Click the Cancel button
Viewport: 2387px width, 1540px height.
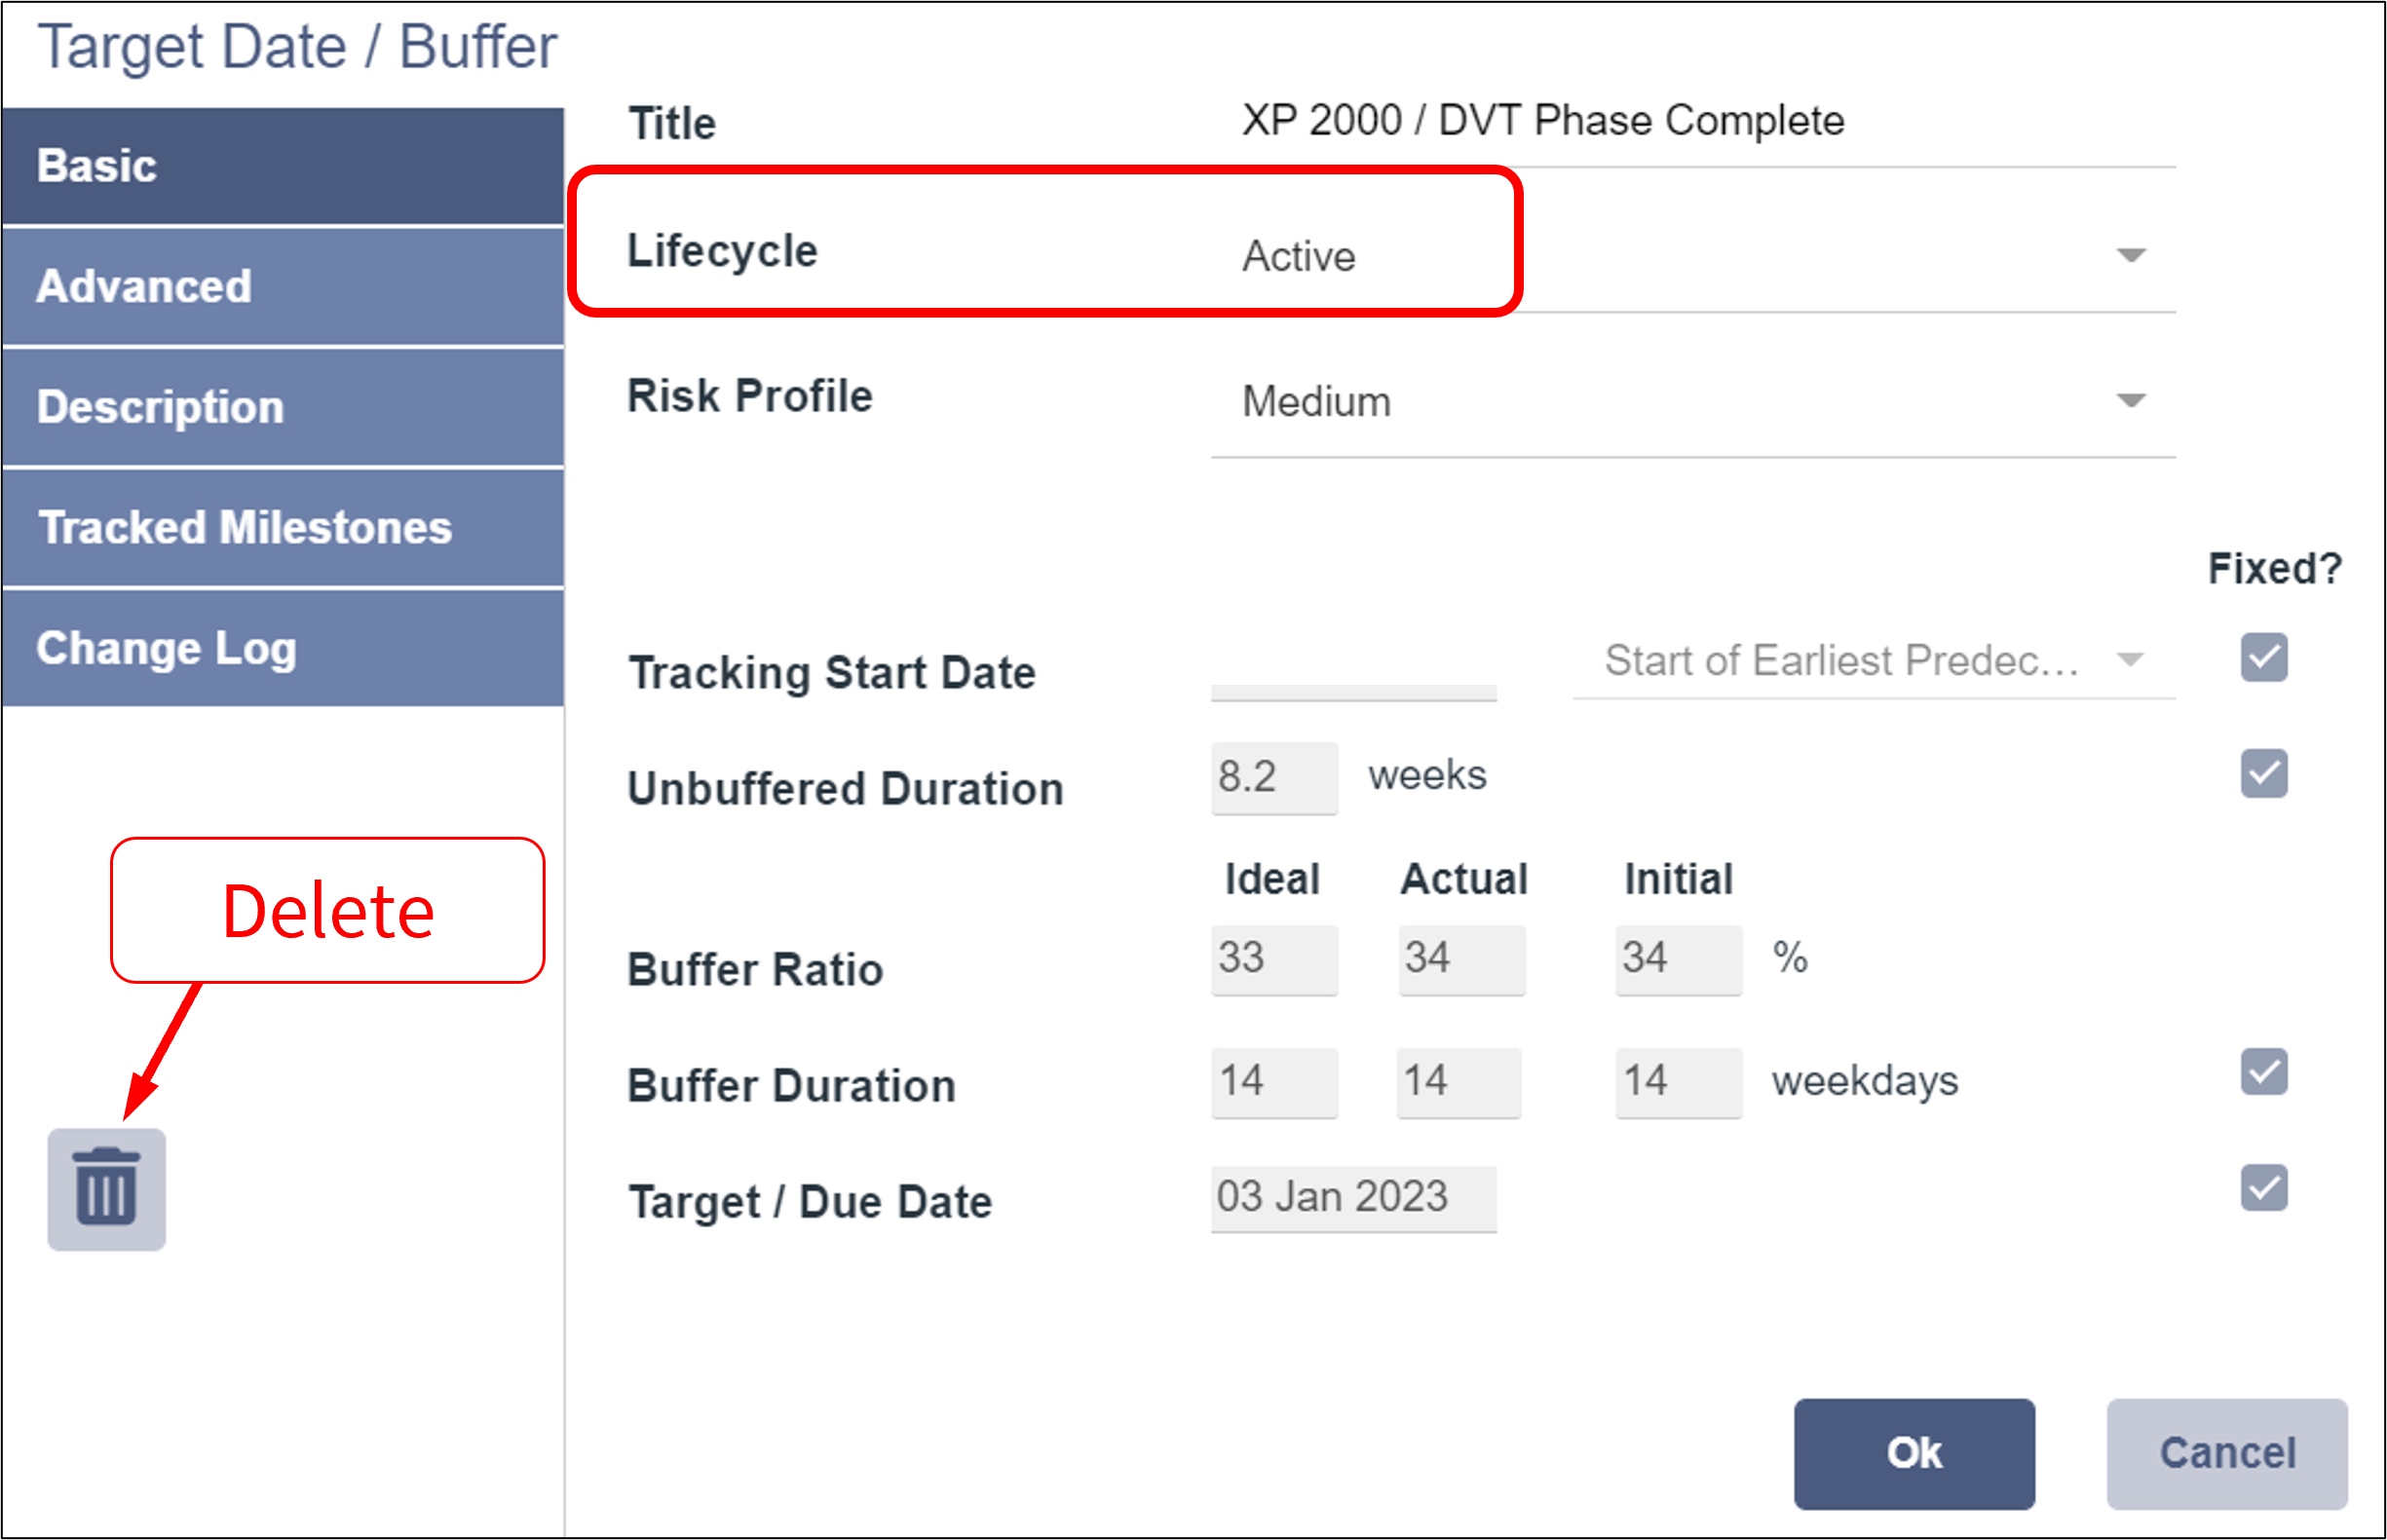click(2226, 1453)
